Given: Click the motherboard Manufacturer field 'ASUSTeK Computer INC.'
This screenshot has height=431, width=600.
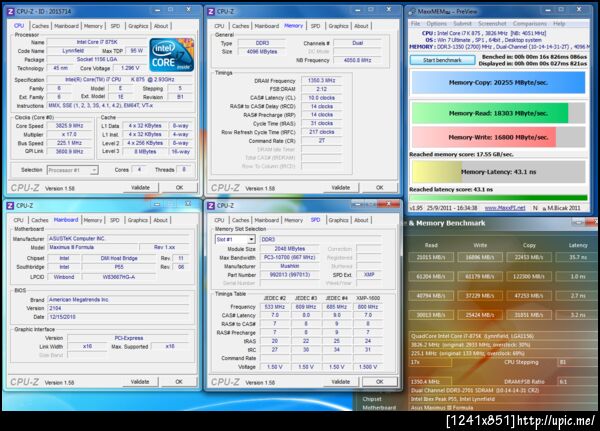Looking at the screenshot, I should (119, 238).
